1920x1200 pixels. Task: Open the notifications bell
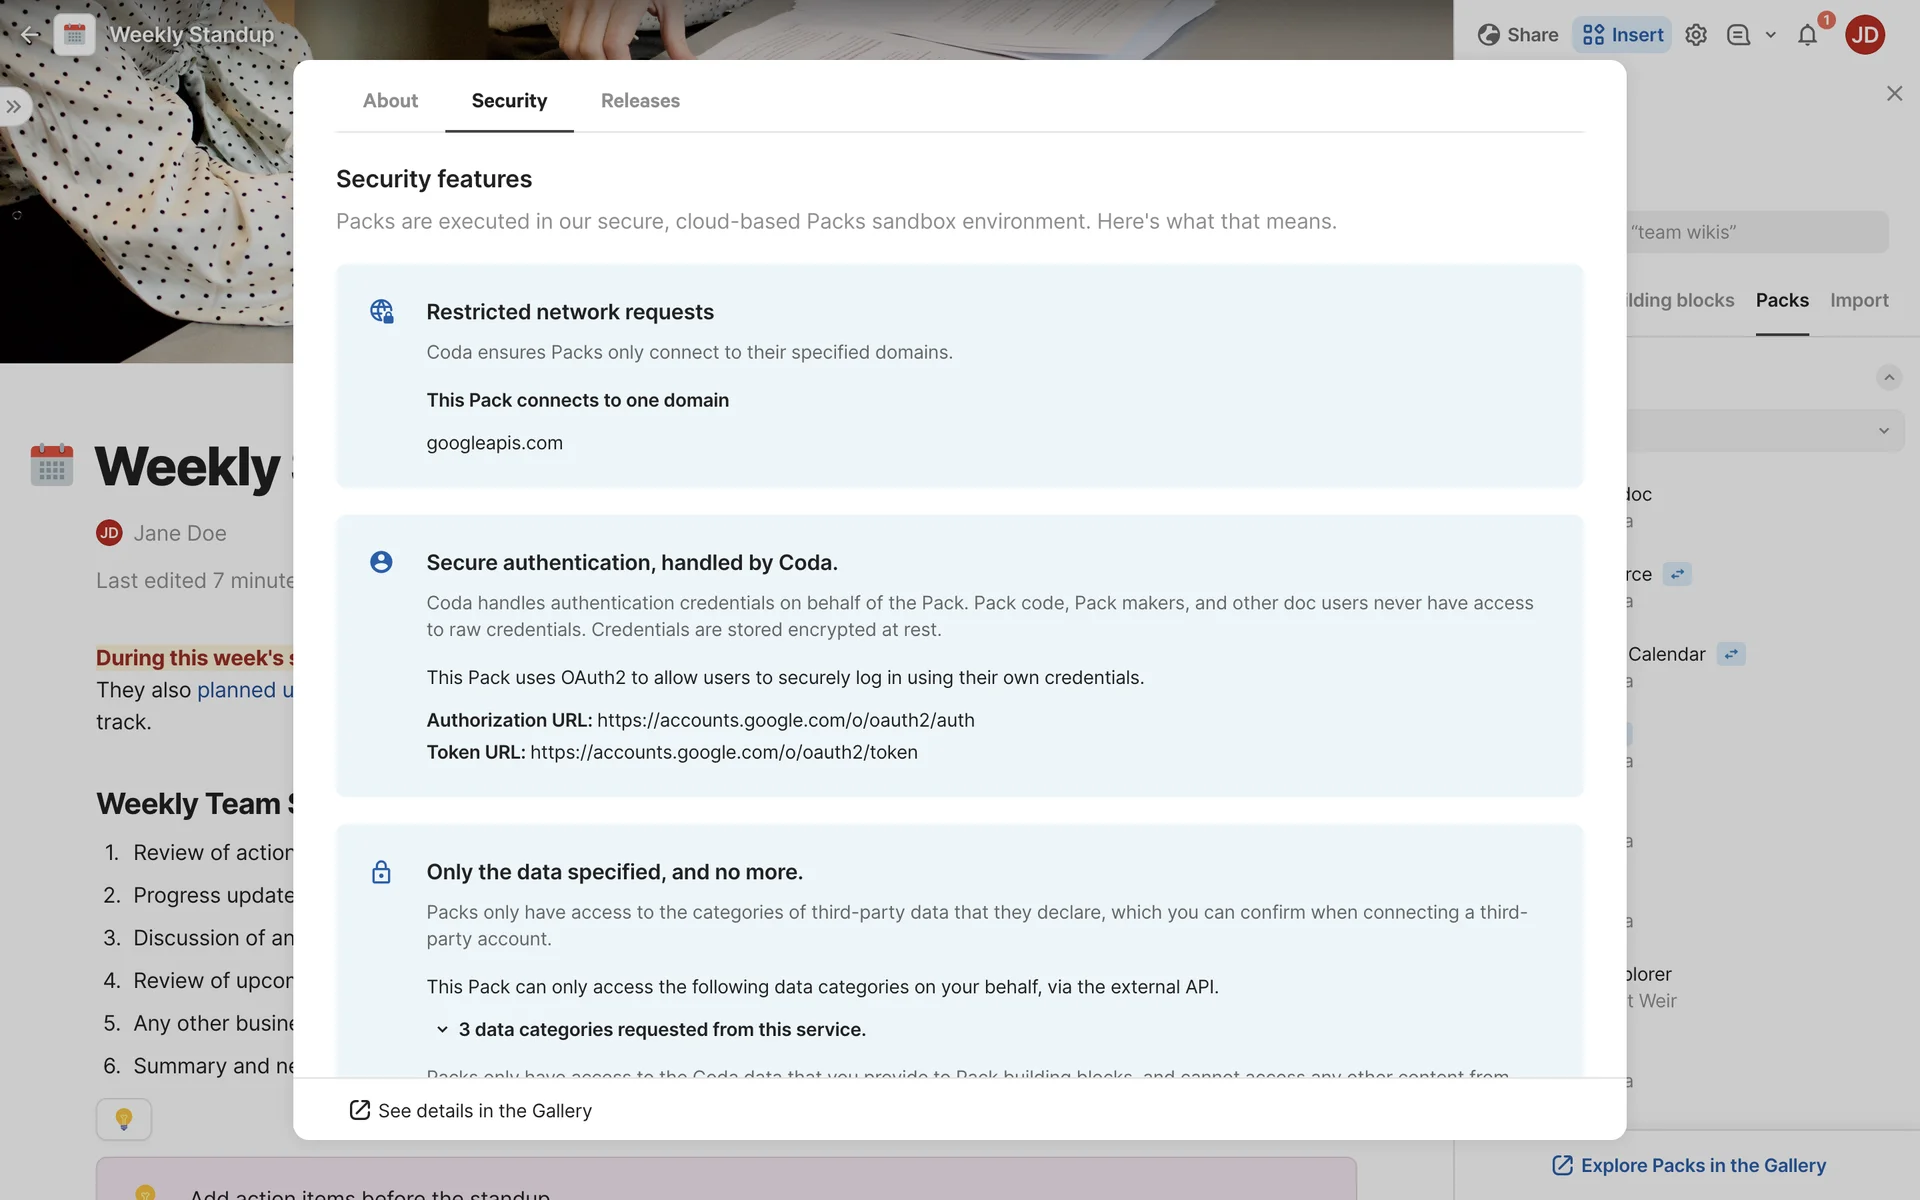coord(1807,35)
